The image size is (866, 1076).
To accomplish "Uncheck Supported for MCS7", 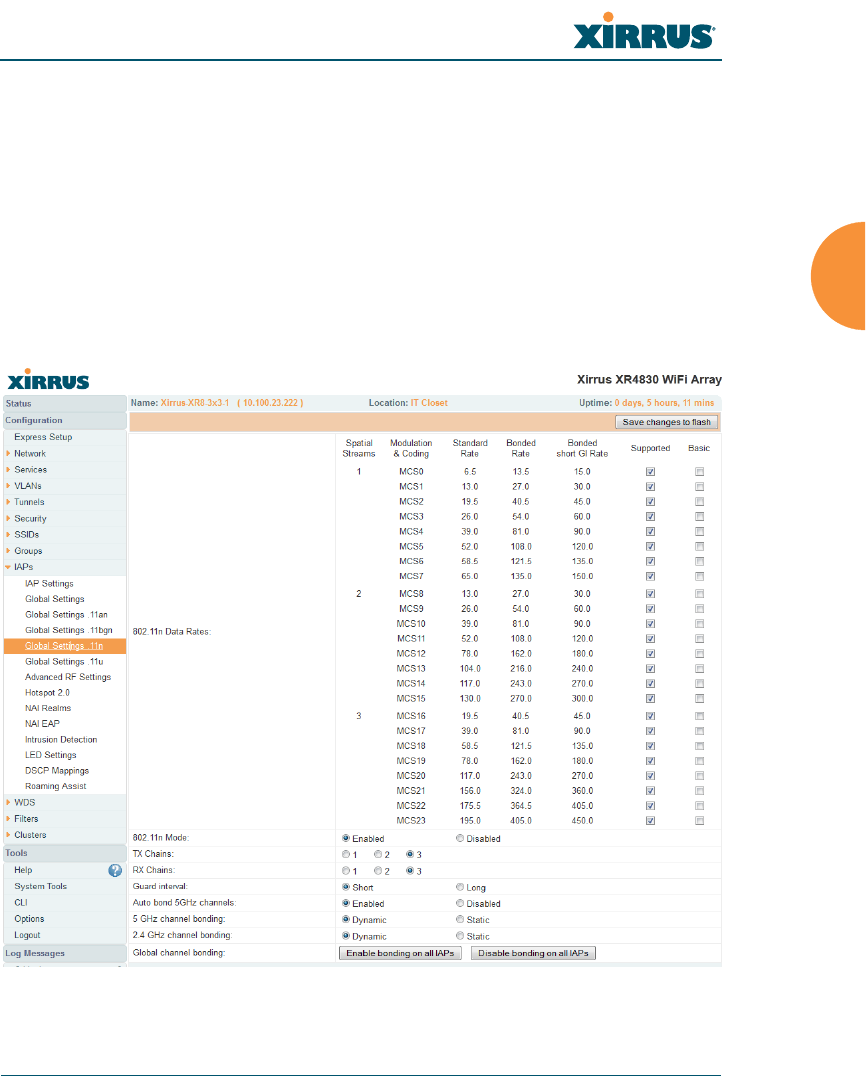I will [x=651, y=576].
